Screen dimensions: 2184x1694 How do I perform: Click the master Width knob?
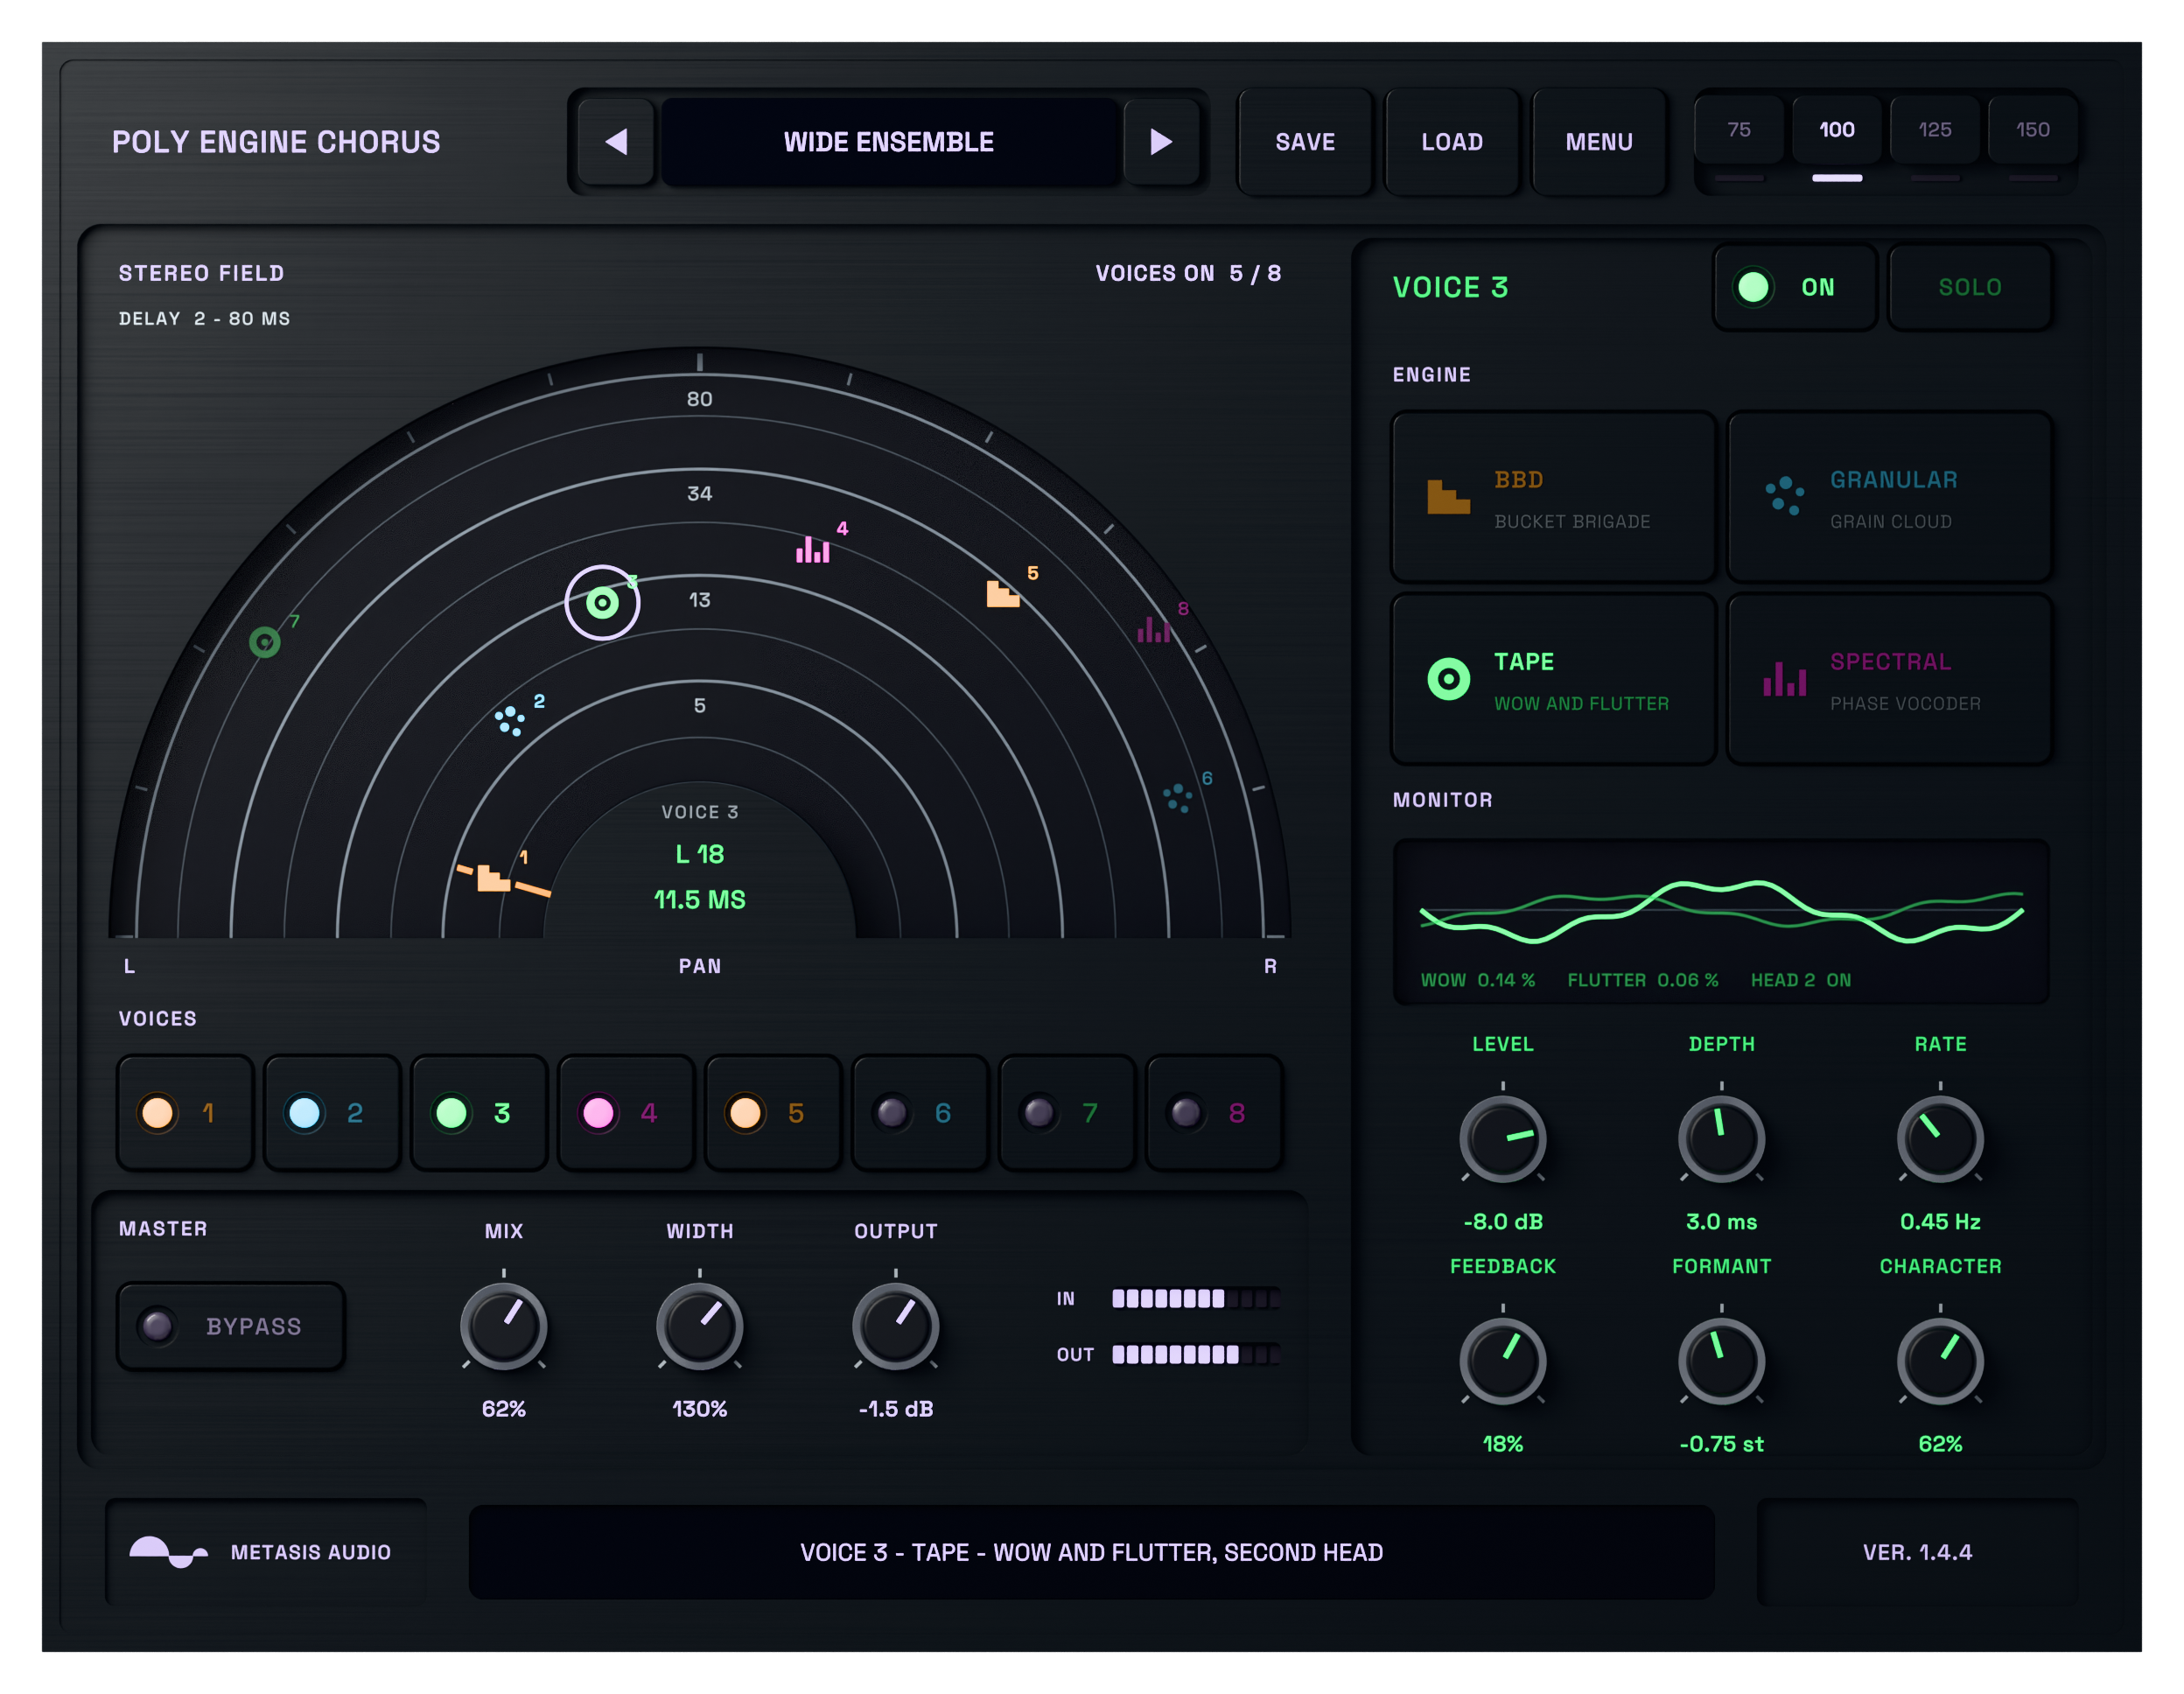[x=699, y=1326]
